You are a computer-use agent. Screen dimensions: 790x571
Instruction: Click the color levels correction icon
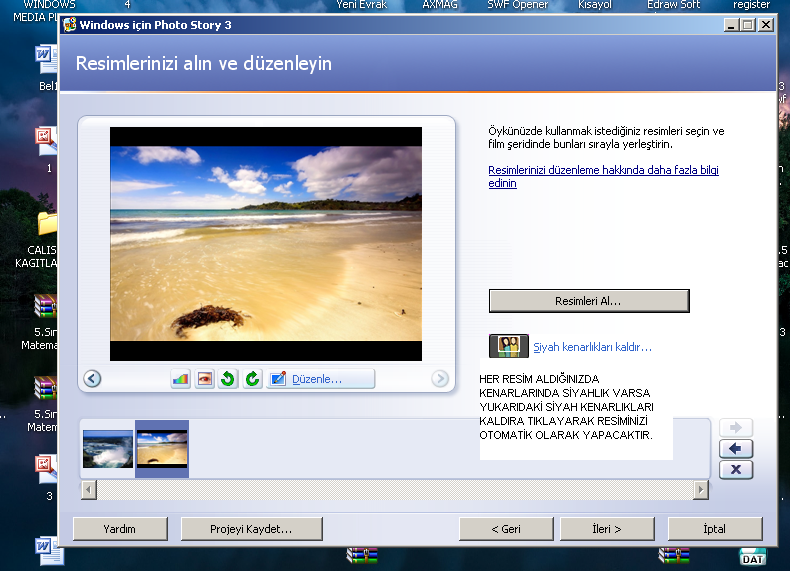pos(180,379)
